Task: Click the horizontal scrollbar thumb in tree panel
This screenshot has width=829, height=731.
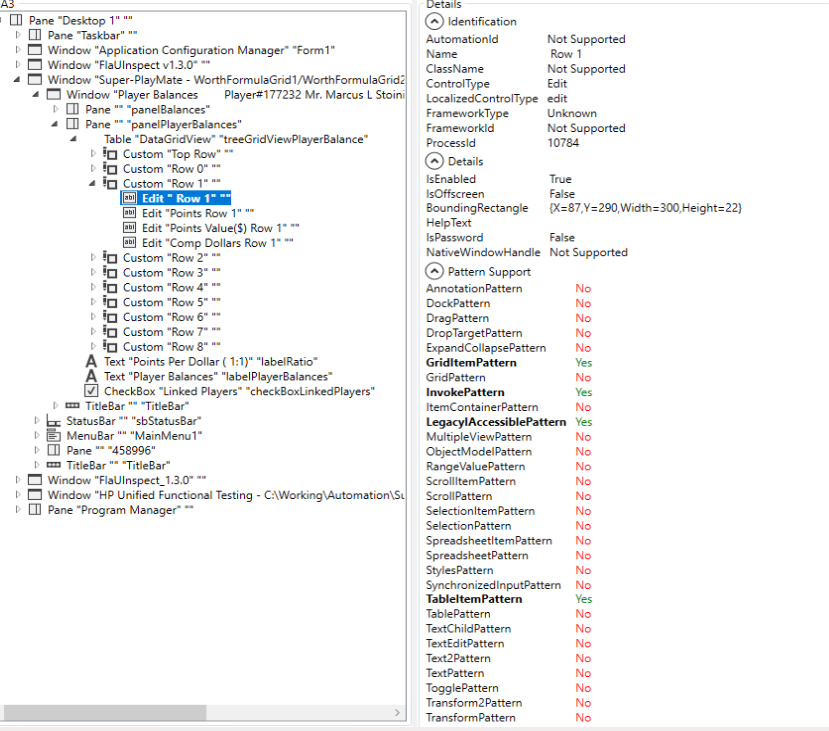Action: tap(105, 713)
